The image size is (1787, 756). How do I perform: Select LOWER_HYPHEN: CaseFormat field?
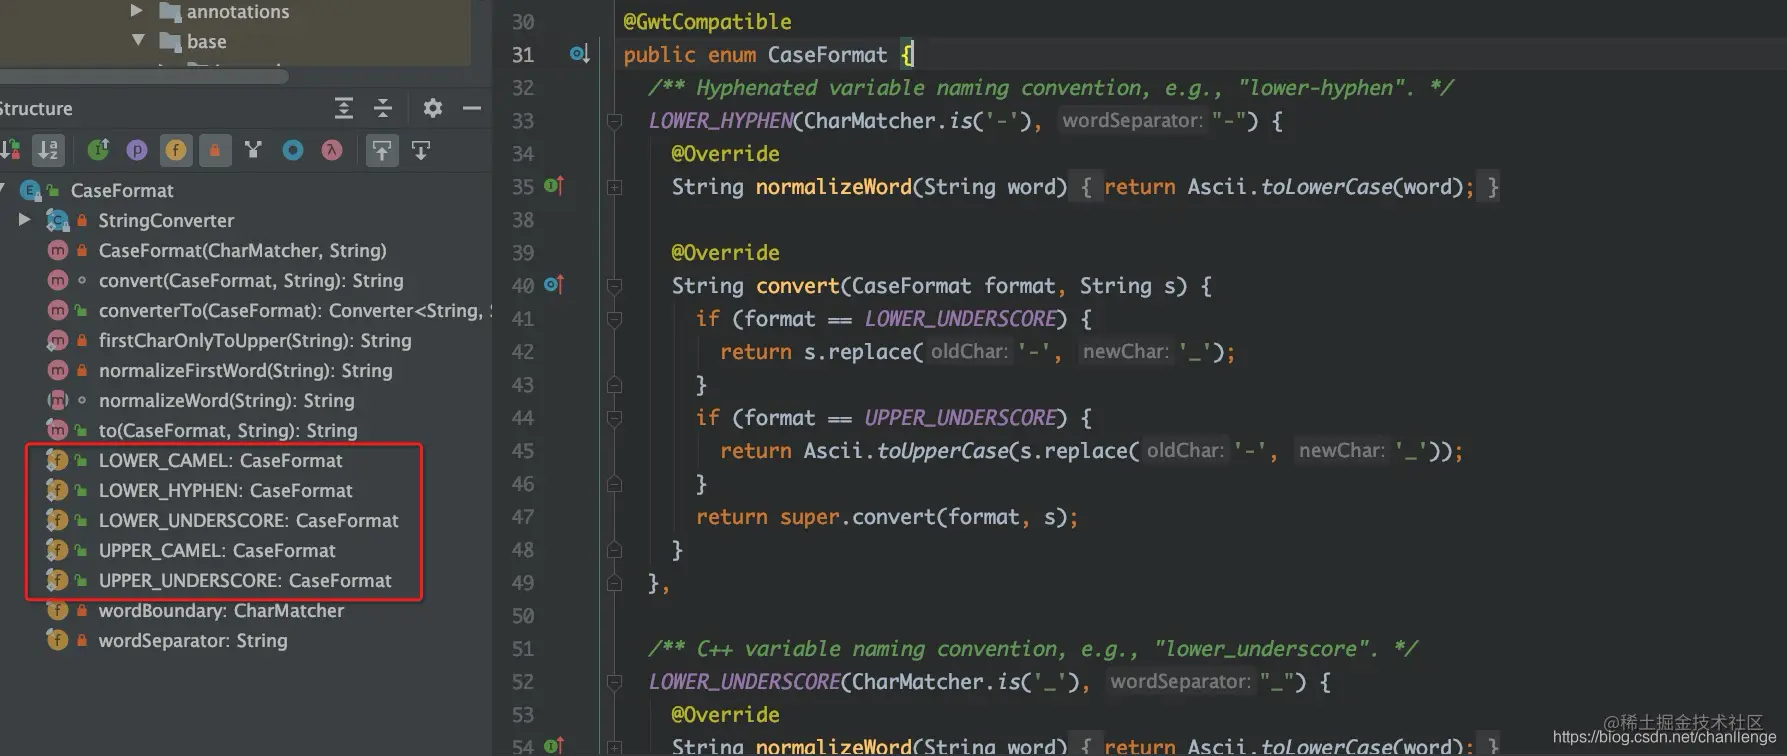click(225, 490)
